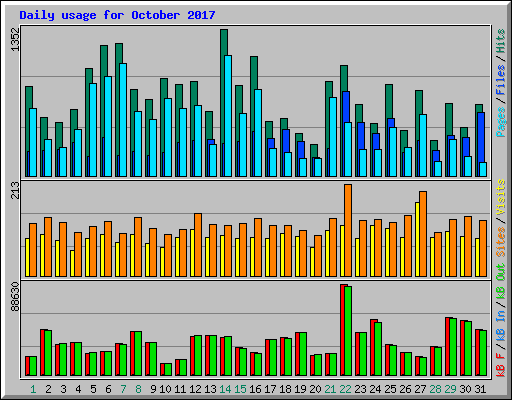512x400 pixels.
Task: Select the 'Files' legend label
Action: [501, 80]
